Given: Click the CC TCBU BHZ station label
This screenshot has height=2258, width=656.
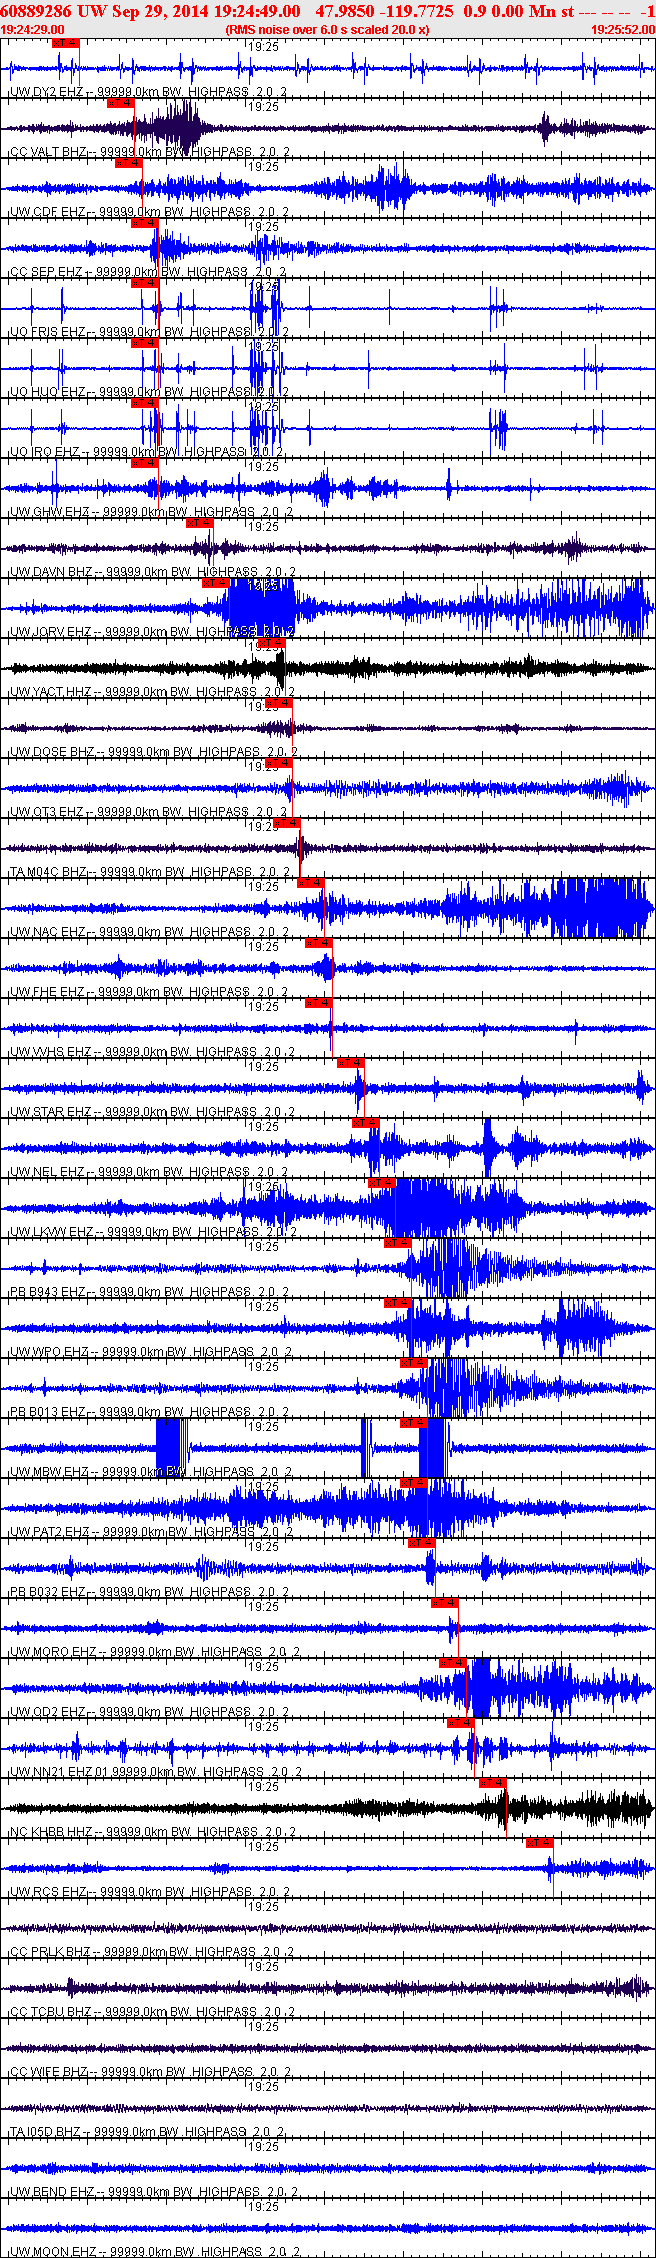Looking at the screenshot, I should [x=50, y=2012].
